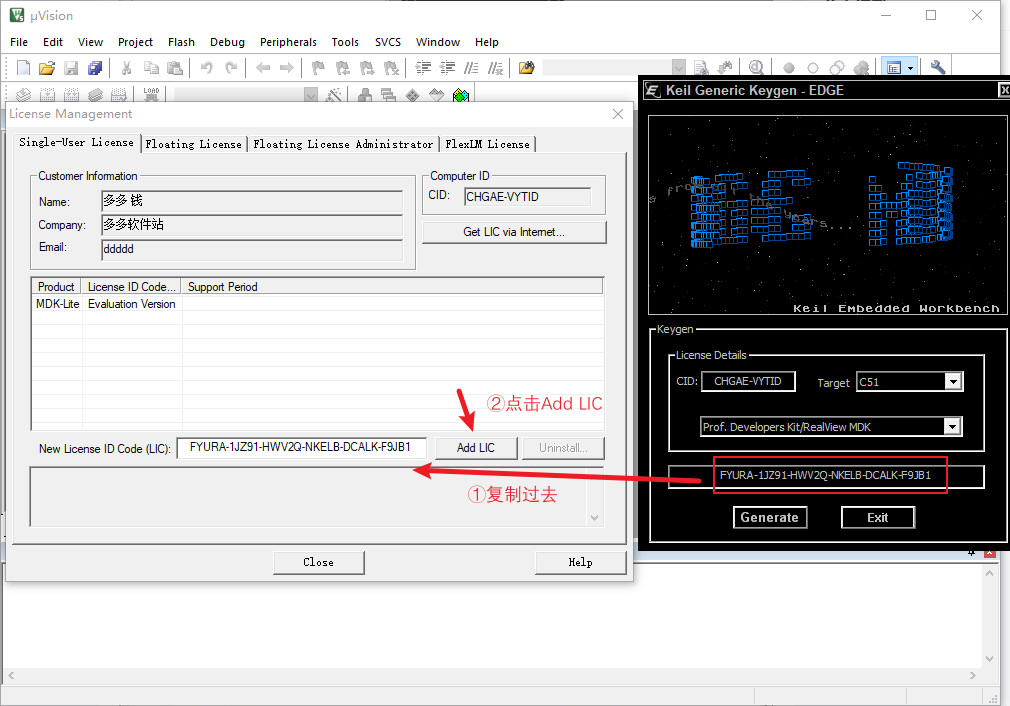Open the Window layout dropdown arrow
The image size is (1010, 706).
910,68
